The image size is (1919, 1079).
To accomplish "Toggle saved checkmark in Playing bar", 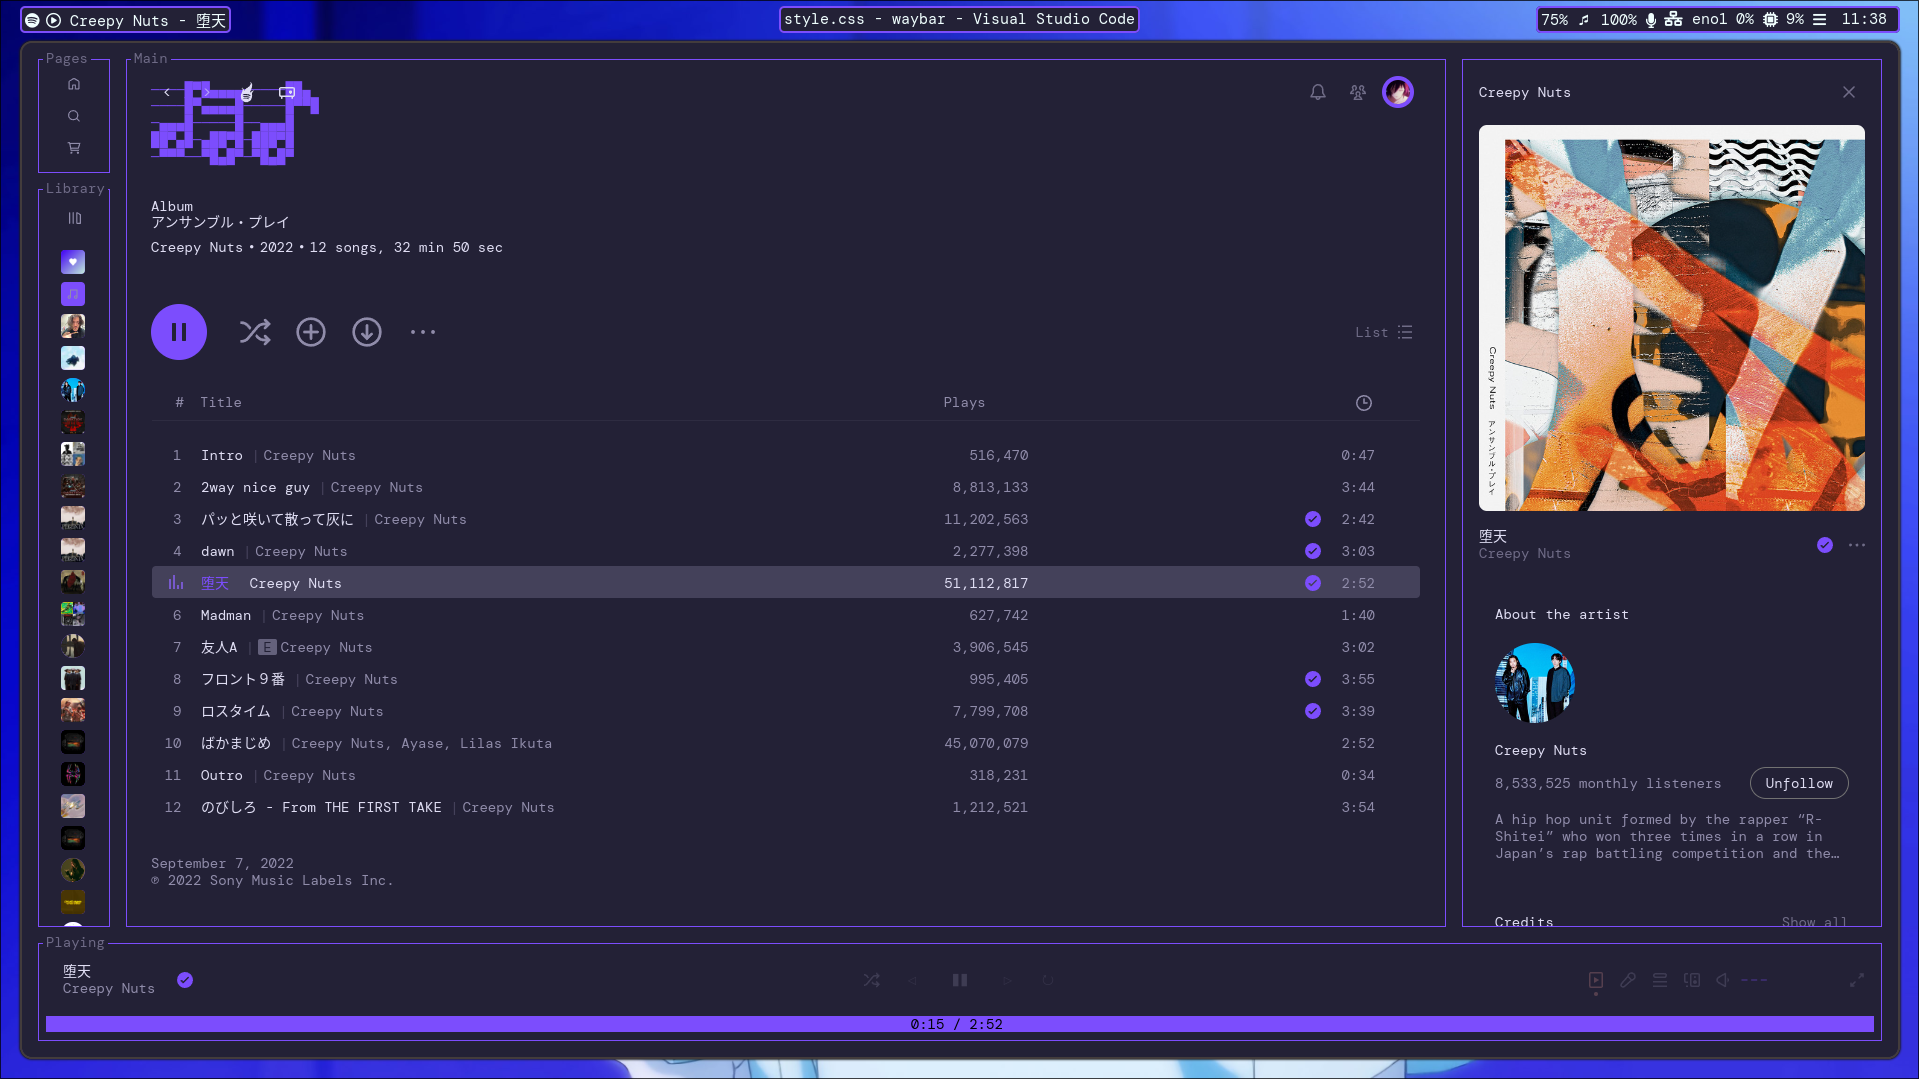I will point(185,980).
